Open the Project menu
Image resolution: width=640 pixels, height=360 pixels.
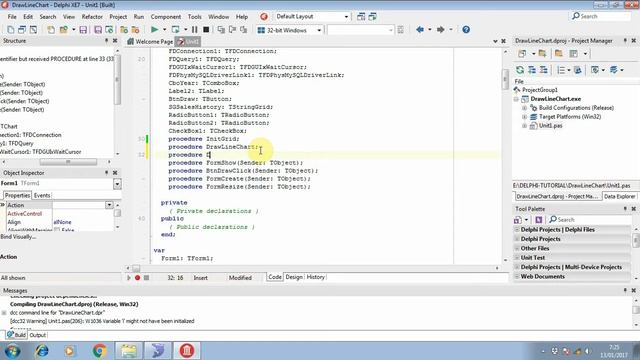118,17
